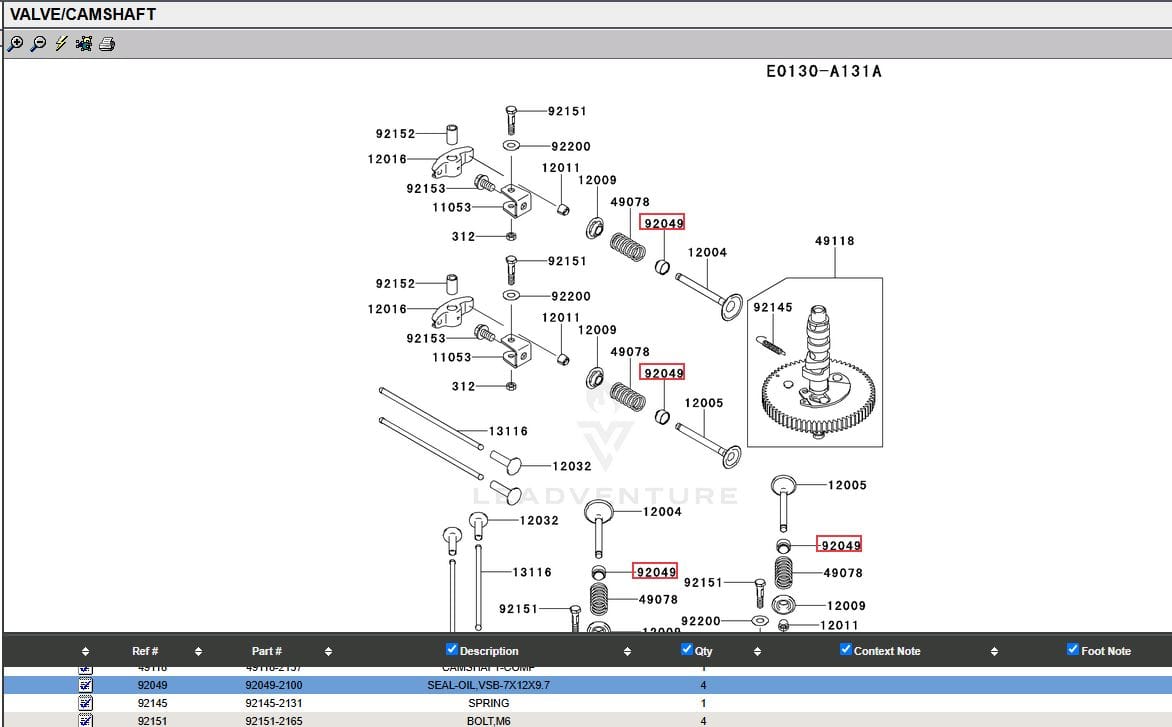Open sort arrows left of Ref # header
1172x727 pixels.
[85, 652]
